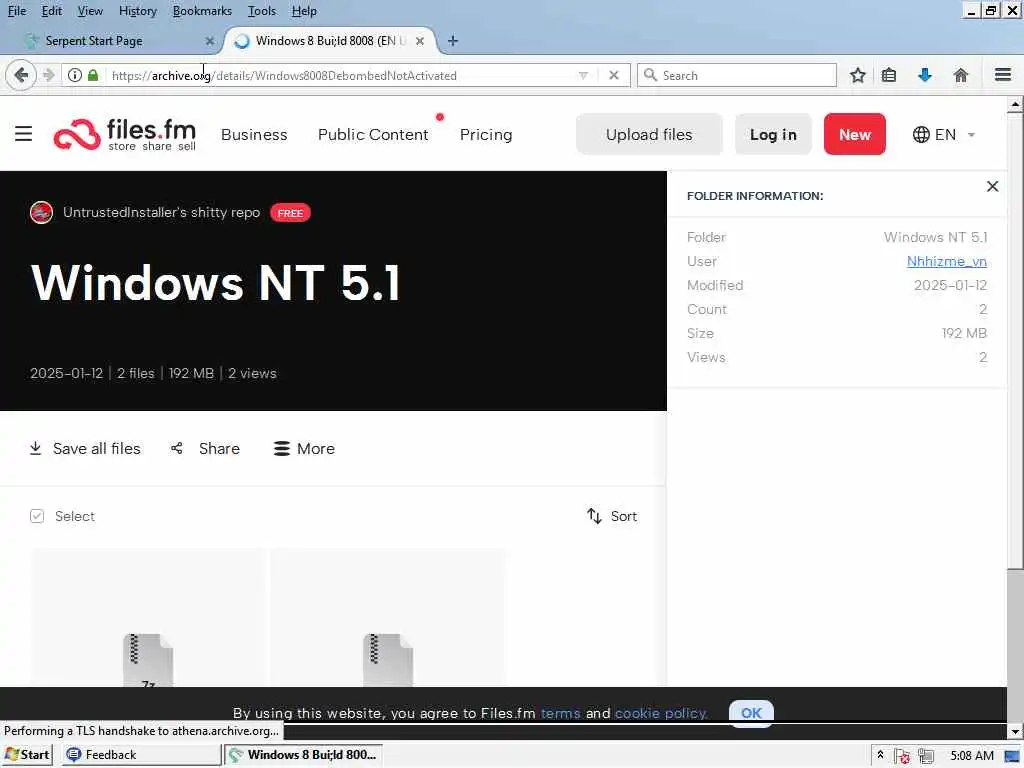Click the files.fm logo
1024x768 pixels.
[x=125, y=134]
